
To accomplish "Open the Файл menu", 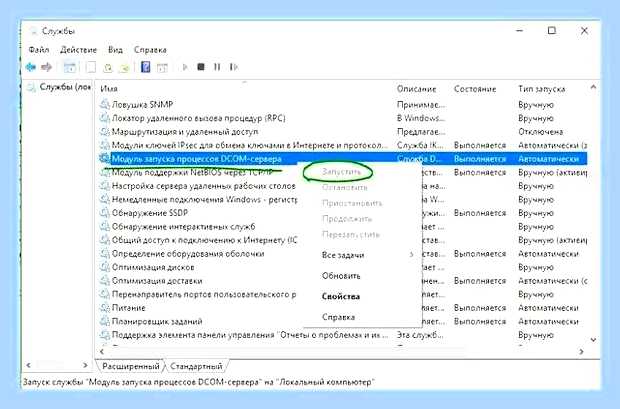I will 39,50.
